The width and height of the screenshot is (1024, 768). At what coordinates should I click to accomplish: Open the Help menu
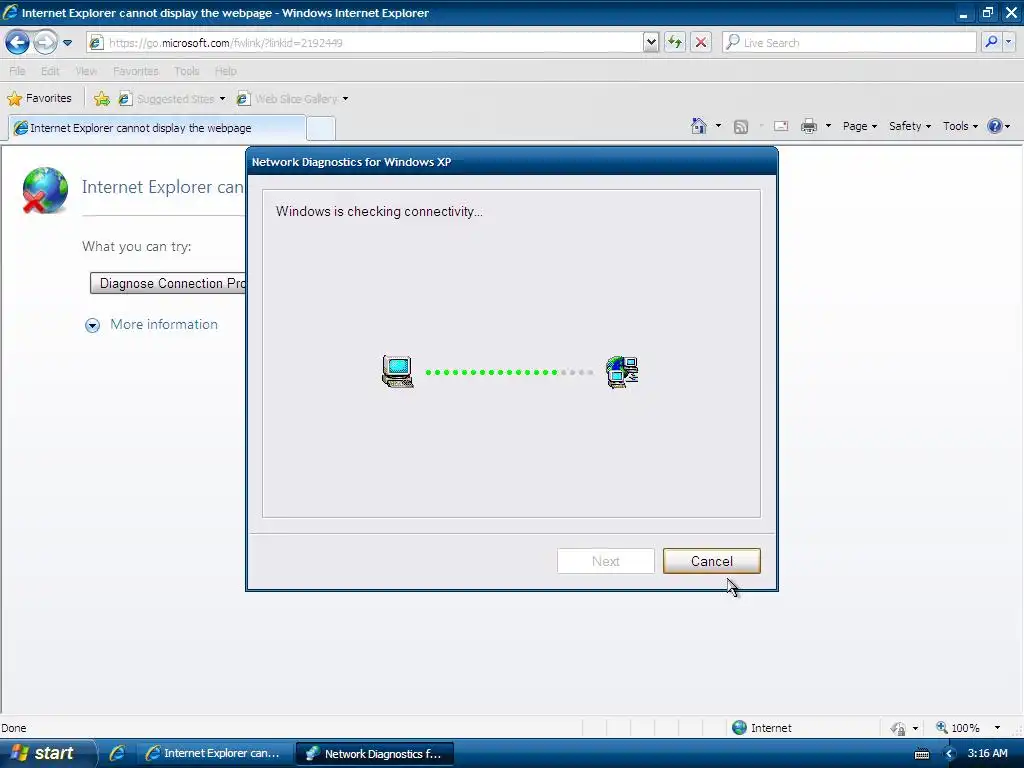pos(225,71)
